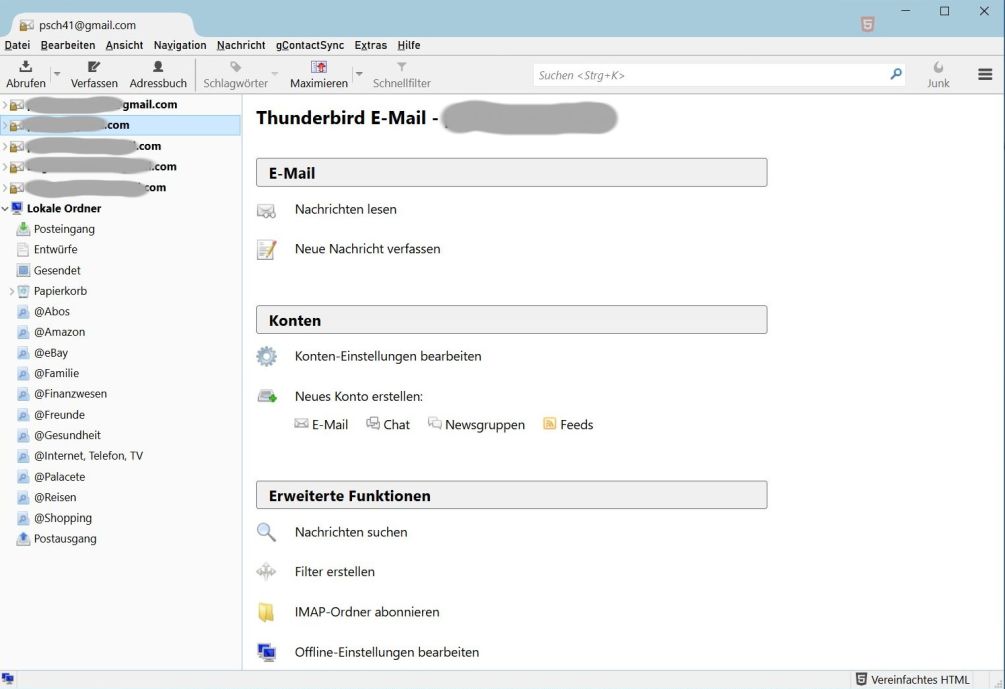Toggle the Schnellfilter funnel icon

tap(402, 67)
